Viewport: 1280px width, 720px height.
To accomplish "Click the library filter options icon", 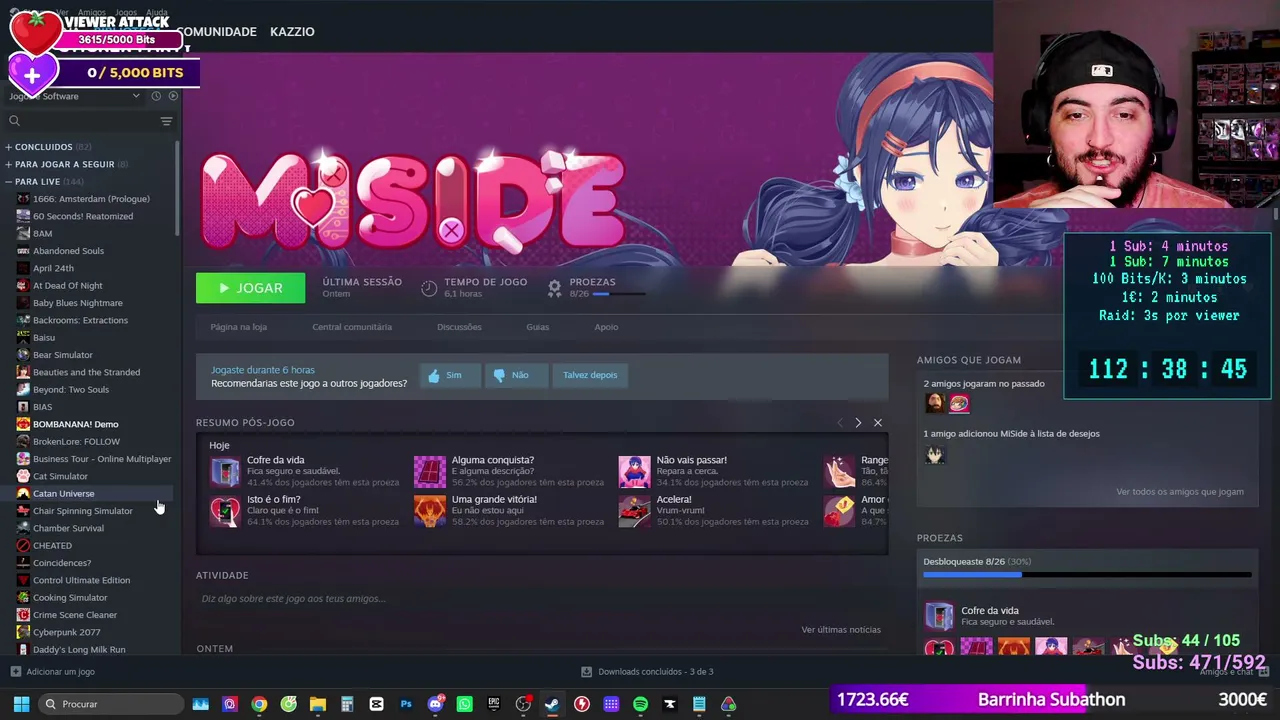I will click(x=166, y=121).
